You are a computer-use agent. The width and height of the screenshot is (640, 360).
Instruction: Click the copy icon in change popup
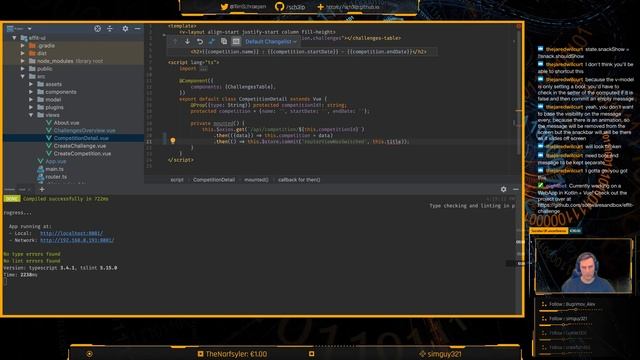coord(224,41)
